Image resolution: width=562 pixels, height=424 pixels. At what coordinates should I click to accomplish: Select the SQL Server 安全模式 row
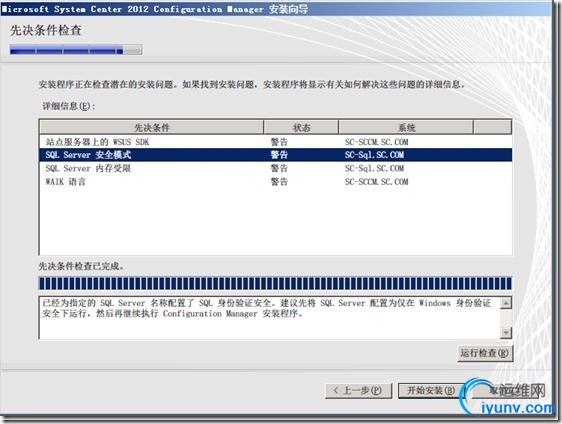(x=275, y=155)
